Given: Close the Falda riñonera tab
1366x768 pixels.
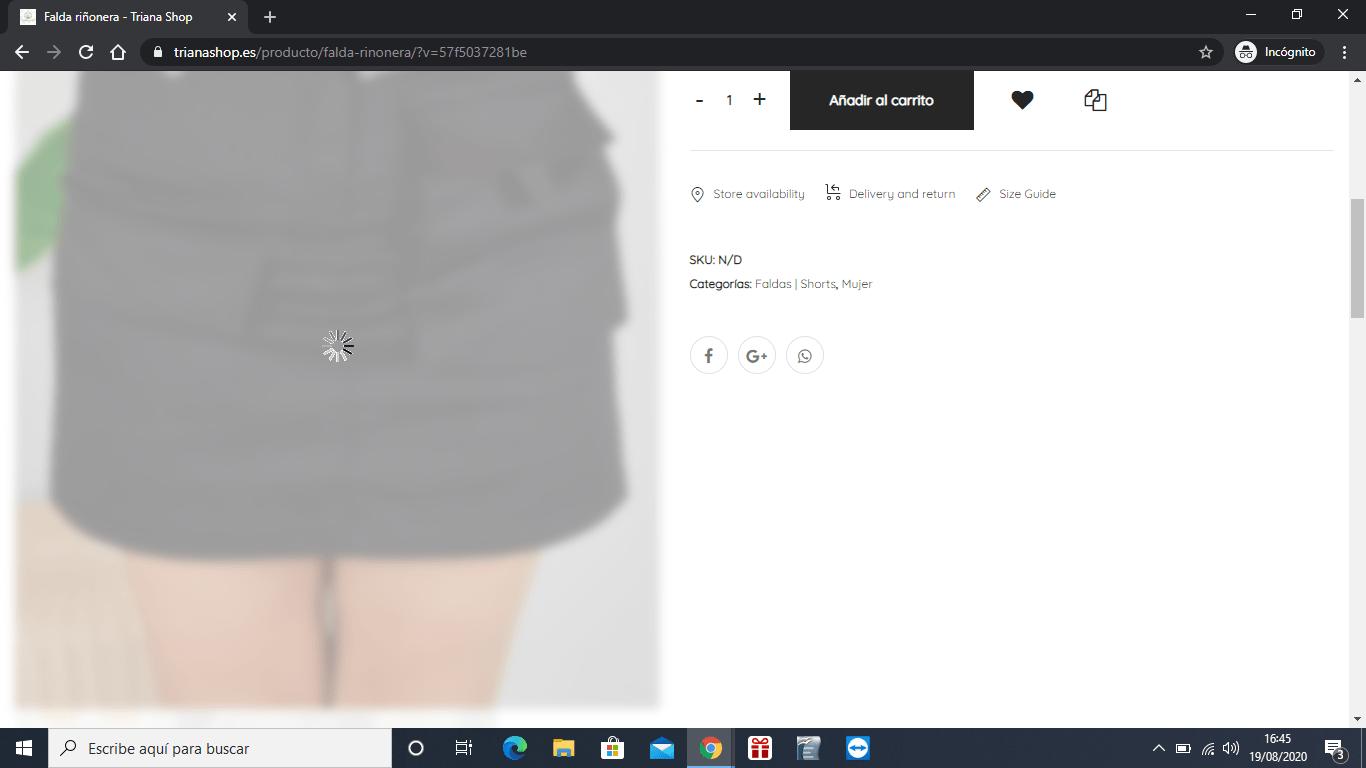Looking at the screenshot, I should (x=232, y=17).
